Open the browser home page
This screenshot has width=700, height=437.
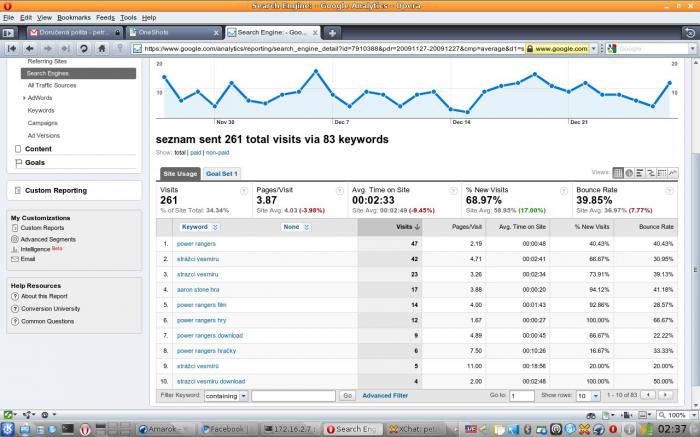[x=102, y=48]
